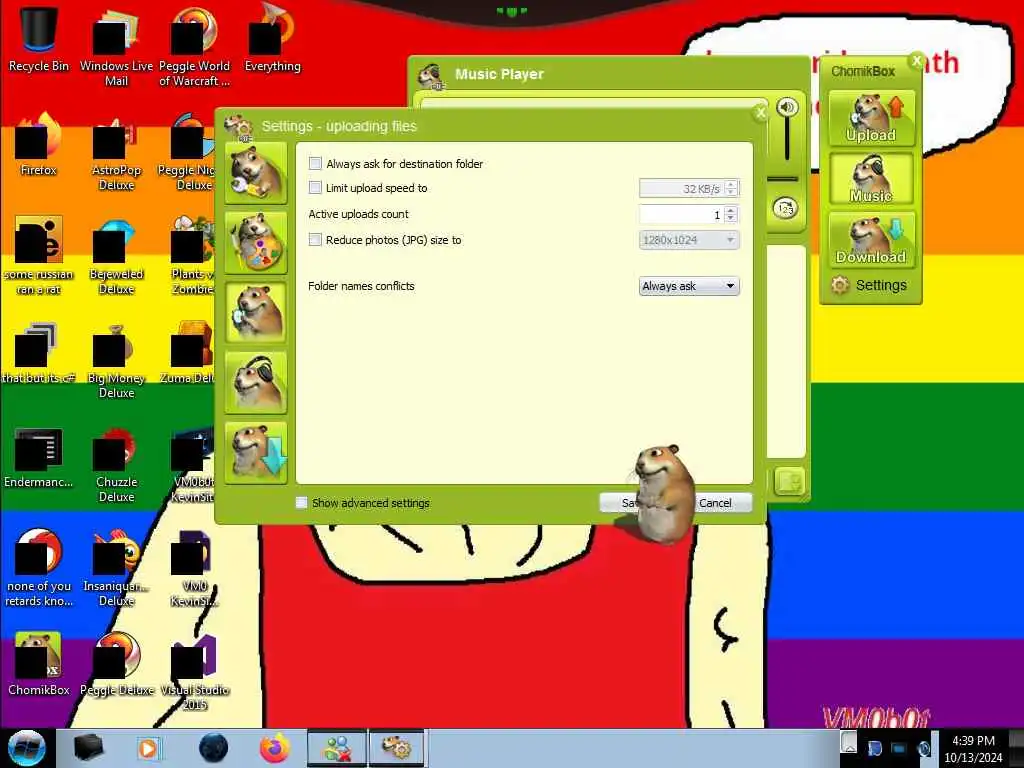Open some russian ran a rat icon

tap(39, 255)
